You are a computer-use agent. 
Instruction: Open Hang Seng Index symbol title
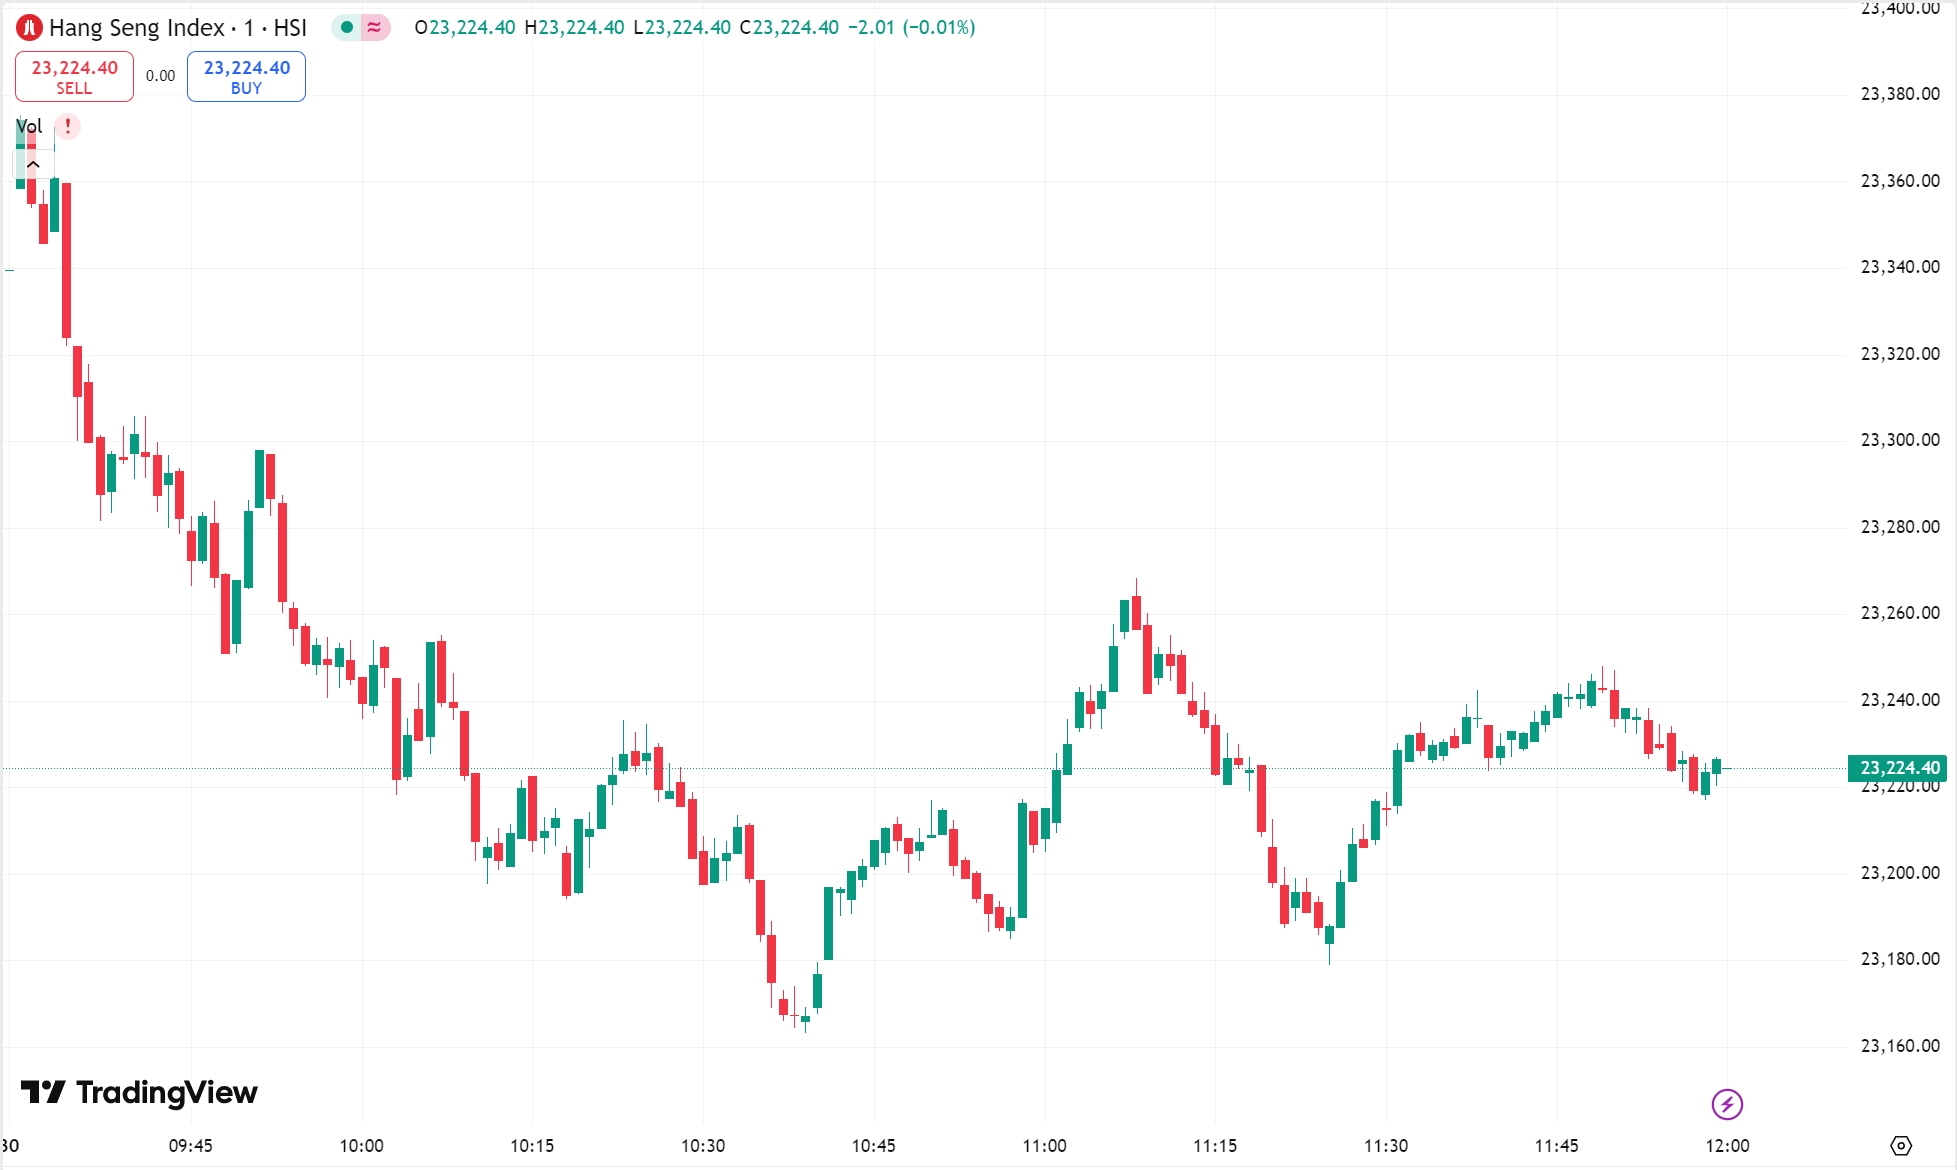click(178, 28)
